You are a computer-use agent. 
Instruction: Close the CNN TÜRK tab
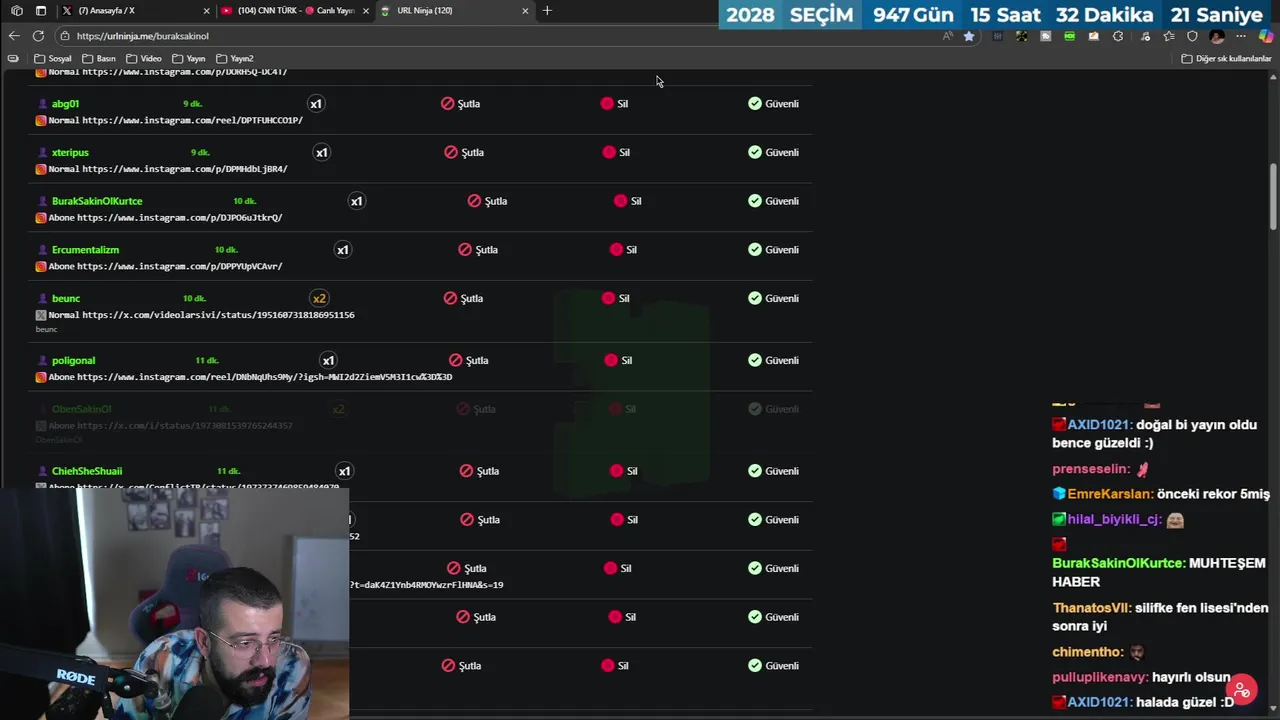[366, 11]
